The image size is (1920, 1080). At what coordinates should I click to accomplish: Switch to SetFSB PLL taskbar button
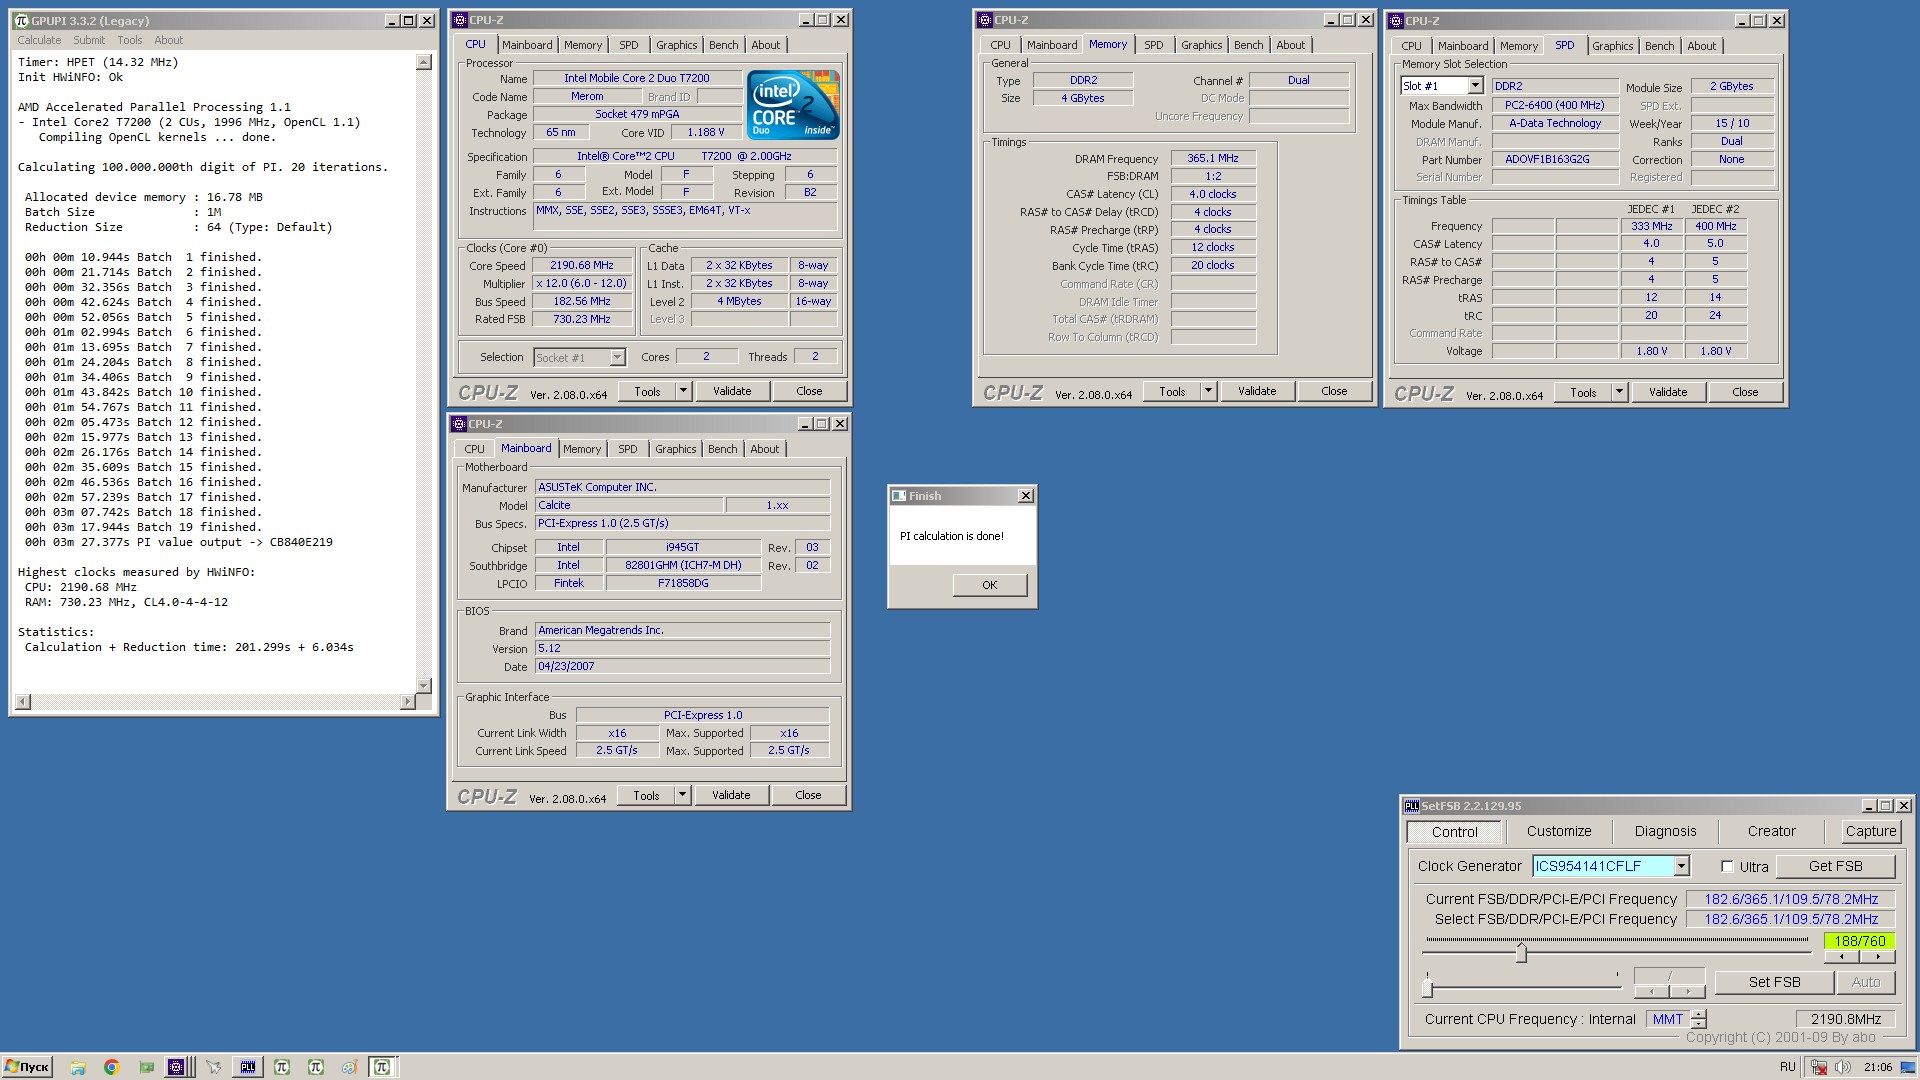(x=248, y=1067)
